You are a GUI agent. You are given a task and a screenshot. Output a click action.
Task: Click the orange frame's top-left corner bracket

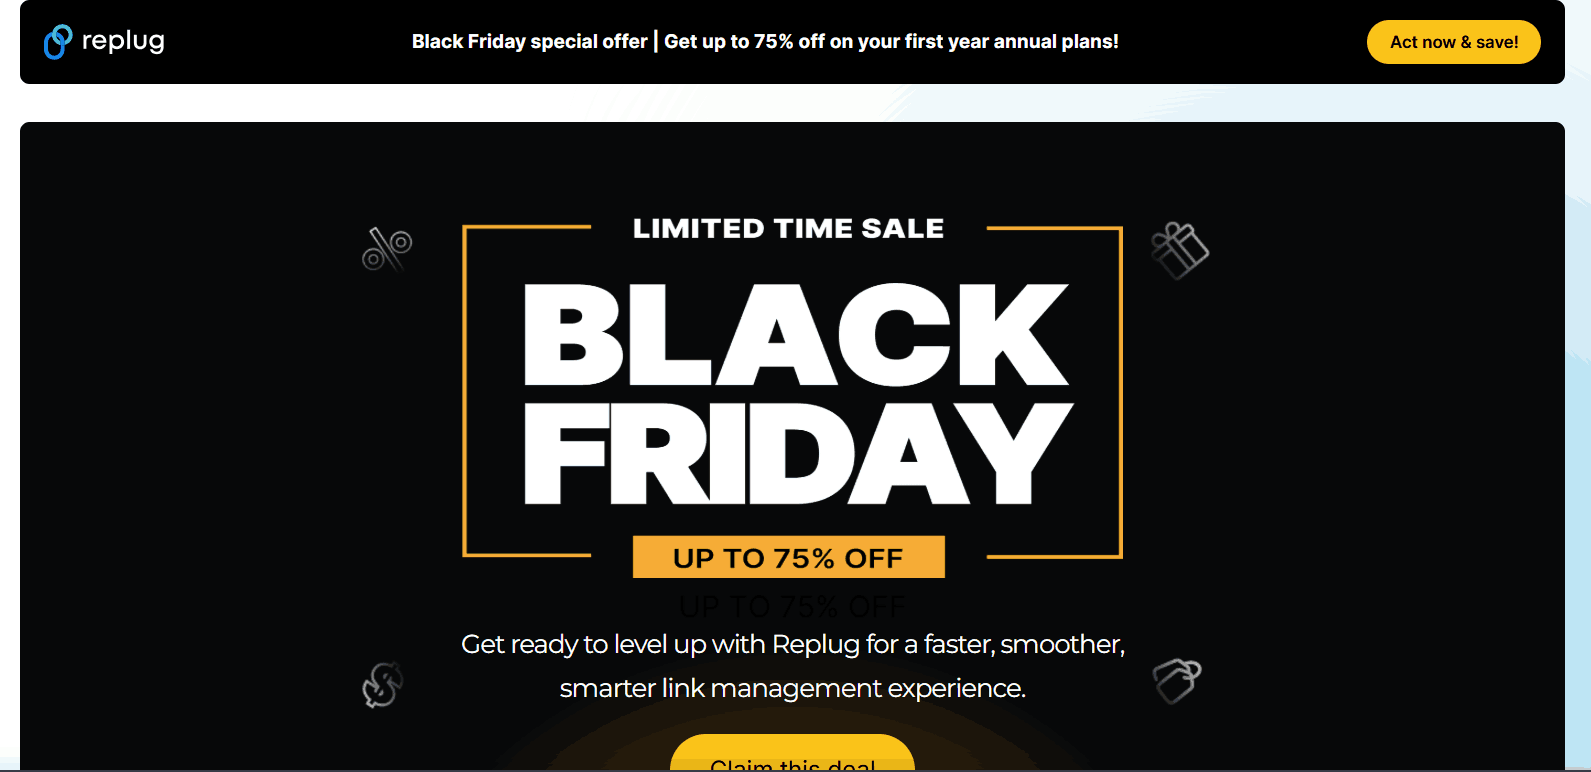pyautogui.click(x=466, y=230)
